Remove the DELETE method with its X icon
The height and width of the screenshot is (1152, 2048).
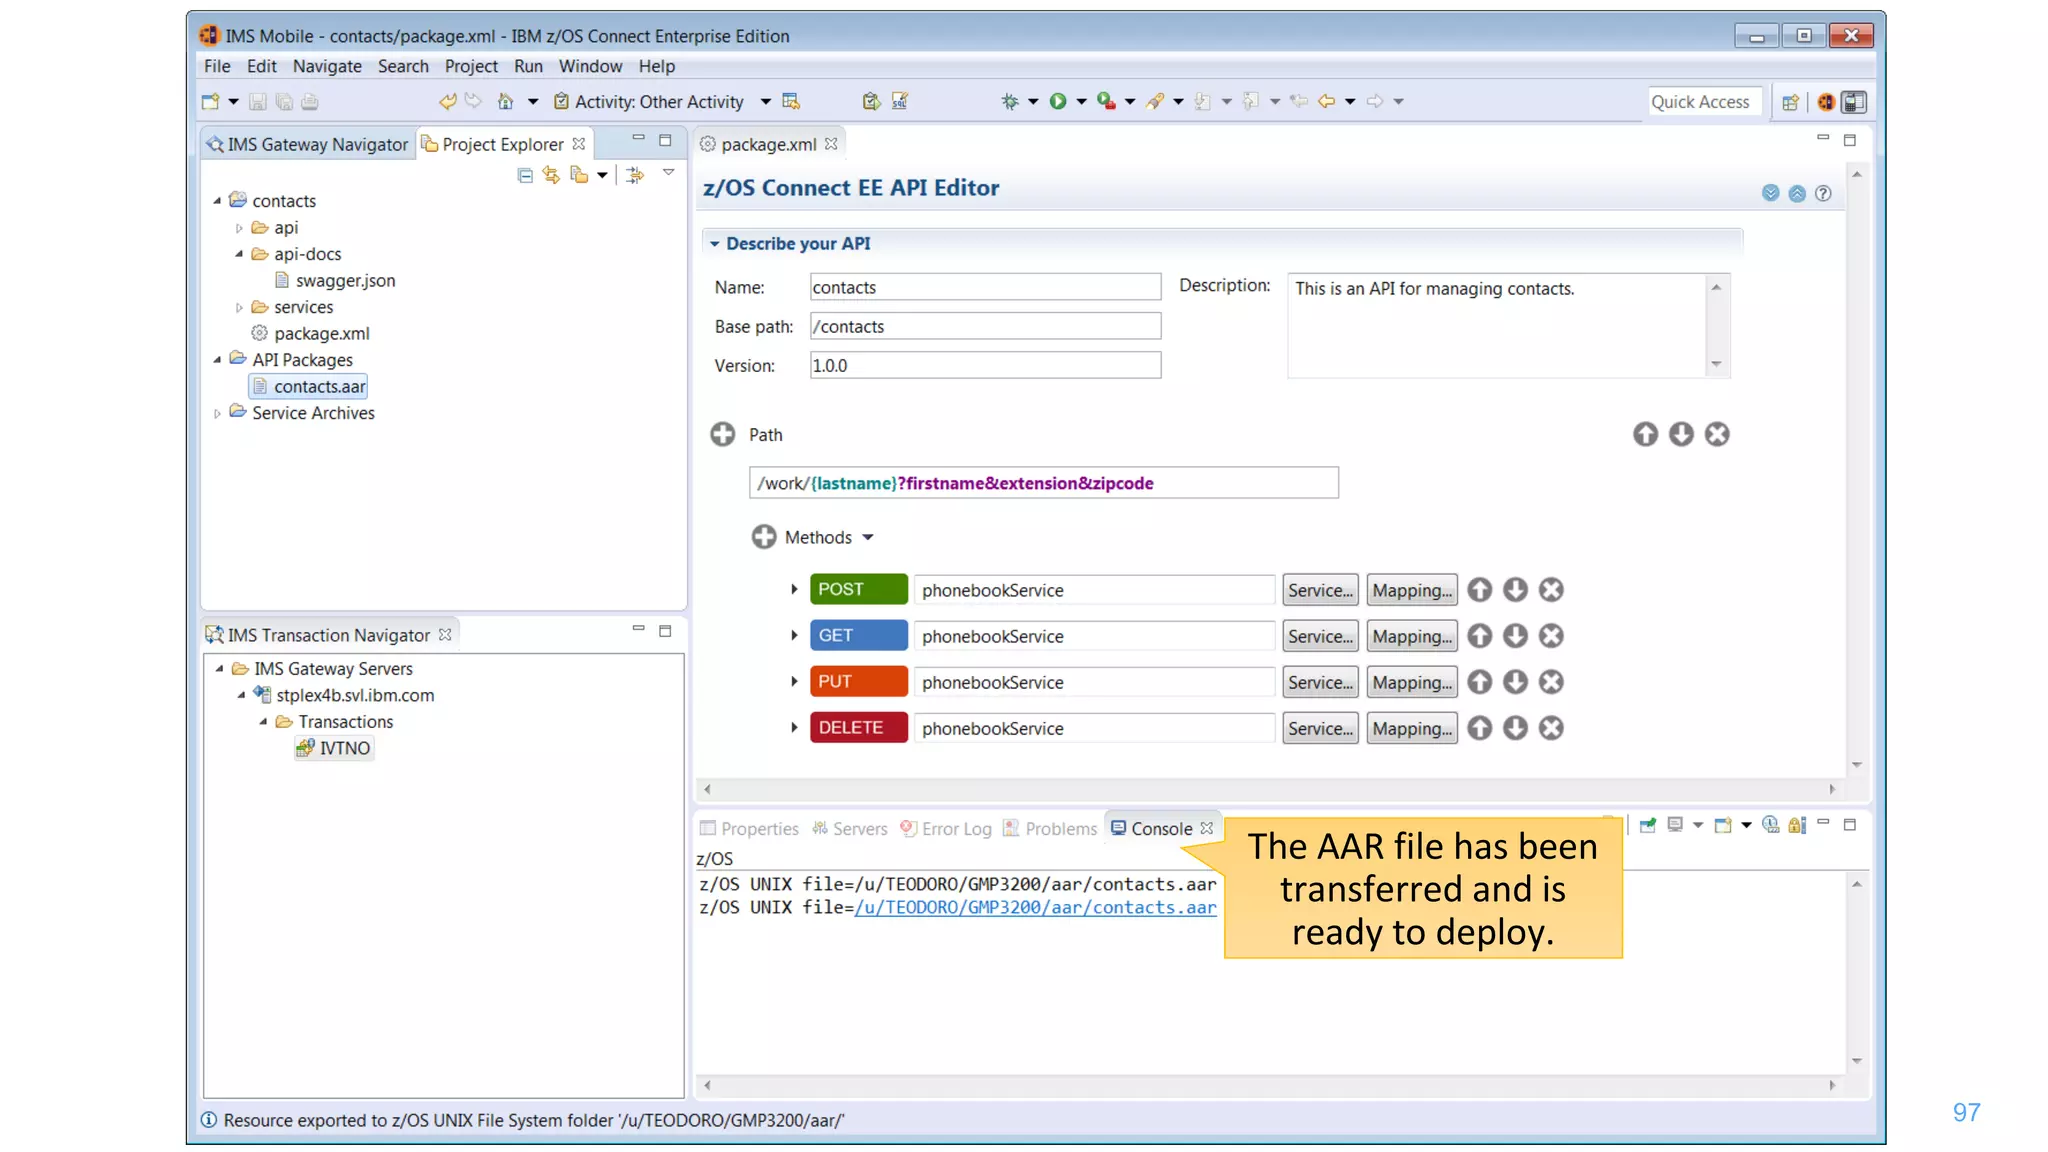[x=1551, y=728]
